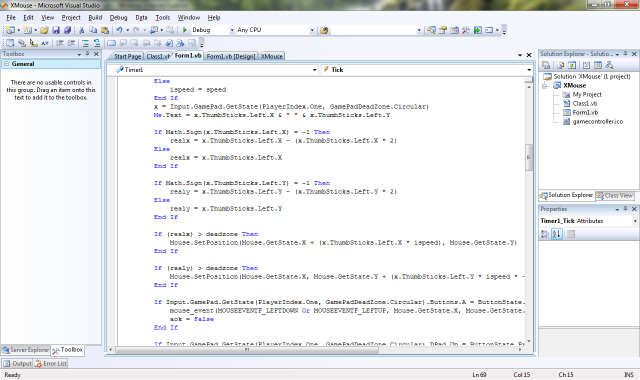Click inside the find combo box text field
This screenshot has width=640, height=380.
tap(373, 30)
